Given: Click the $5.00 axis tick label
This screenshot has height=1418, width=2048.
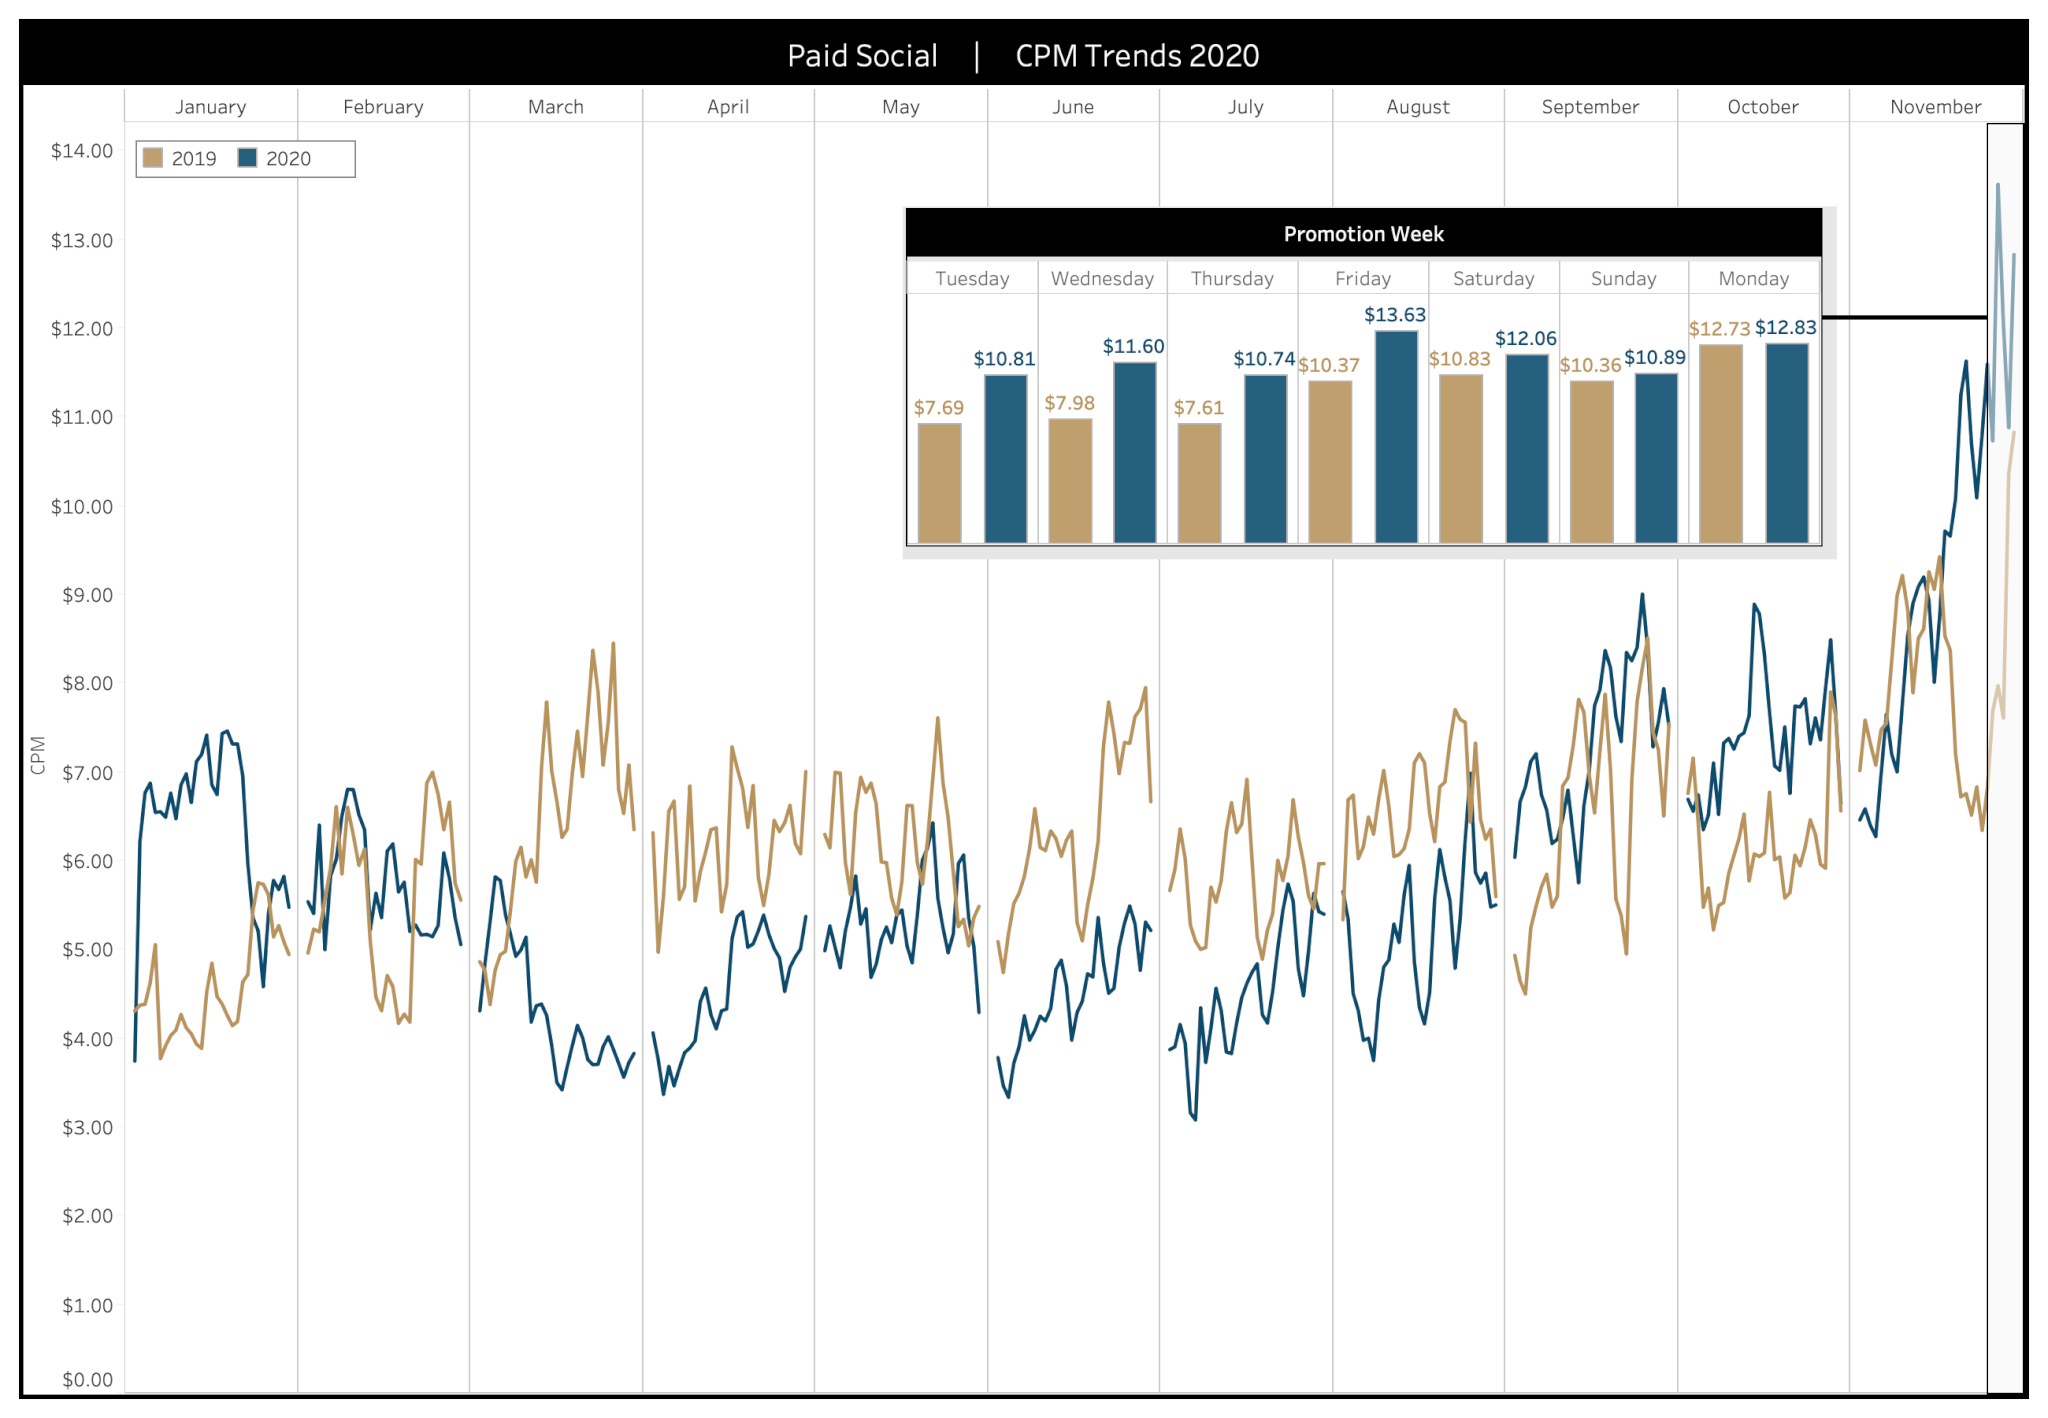Looking at the screenshot, I should click(87, 950).
